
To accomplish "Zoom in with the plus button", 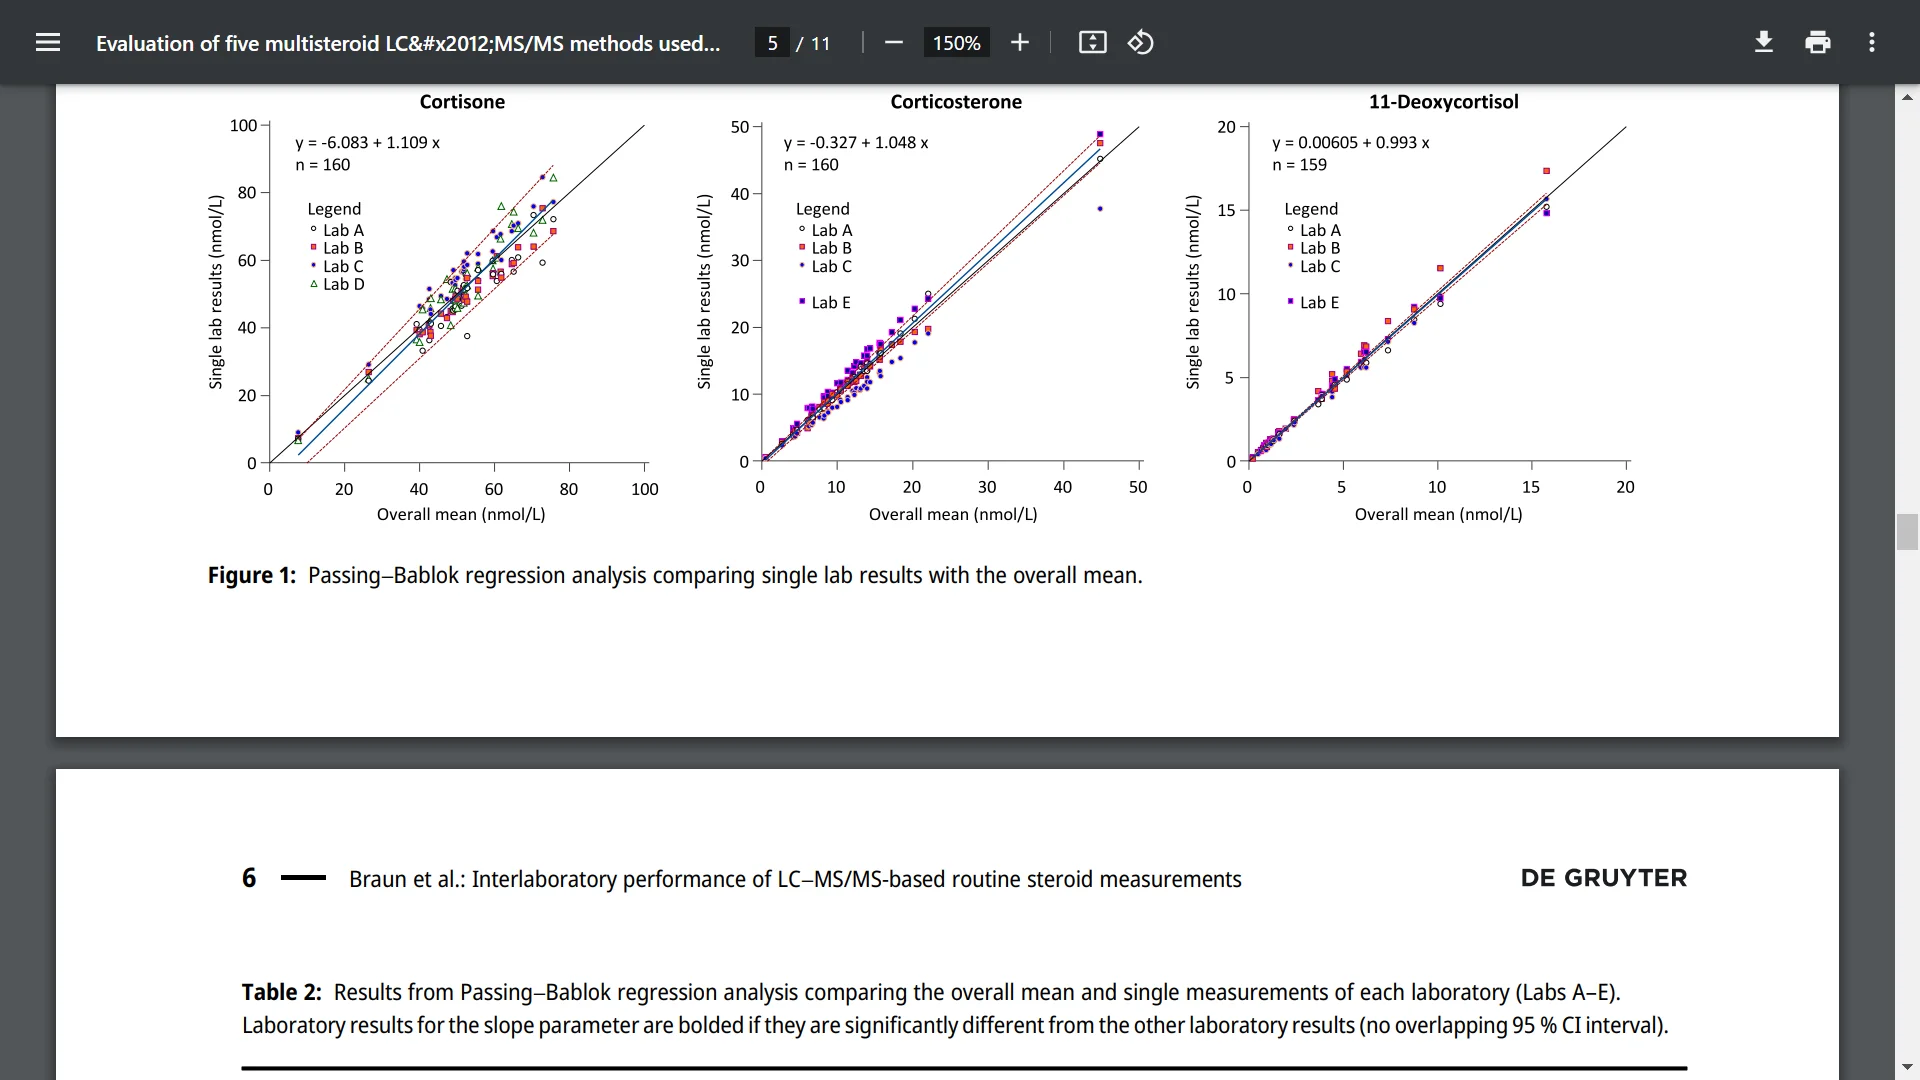I will (1019, 43).
